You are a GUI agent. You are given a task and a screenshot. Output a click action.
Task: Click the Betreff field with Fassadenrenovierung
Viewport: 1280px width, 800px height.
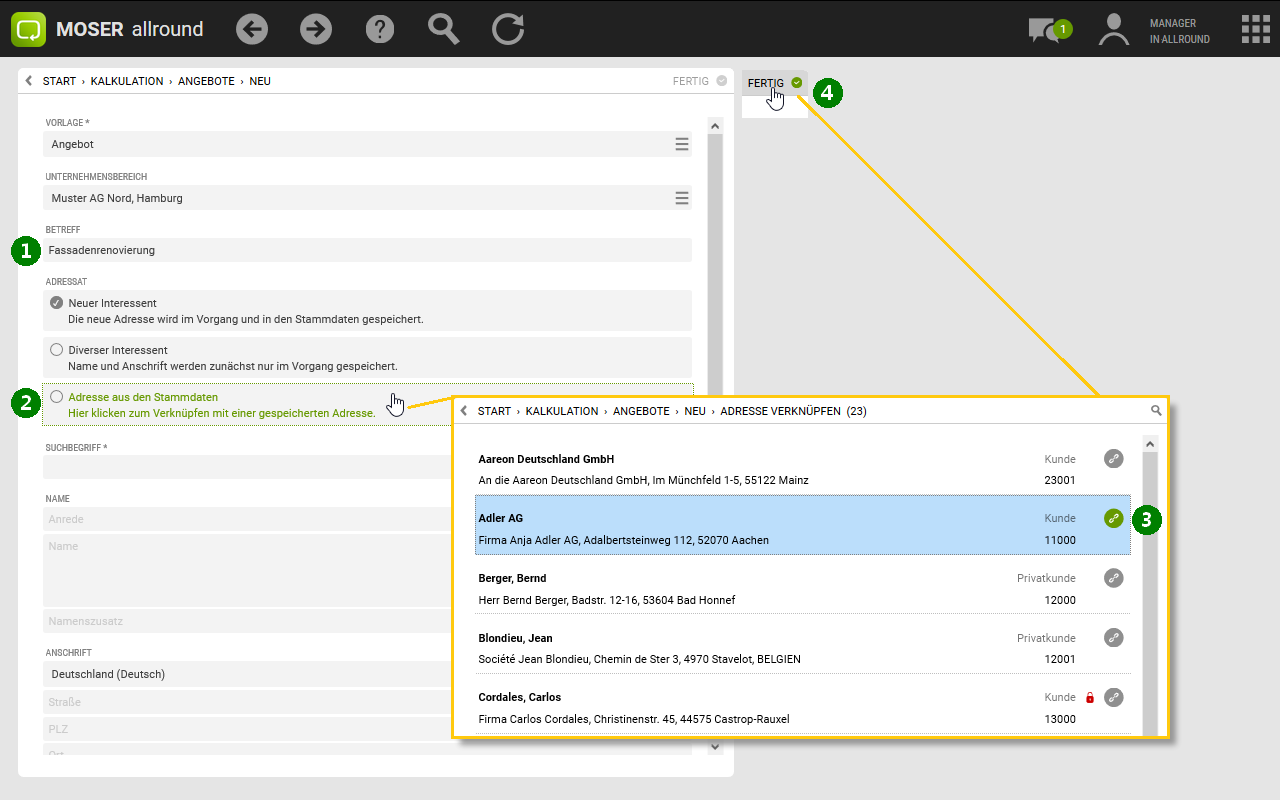[367, 250]
